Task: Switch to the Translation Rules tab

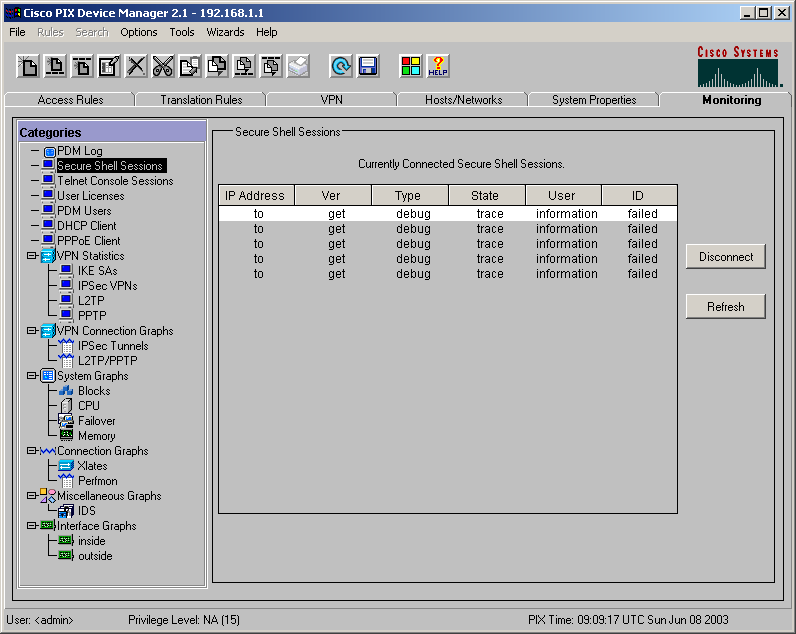Action: pos(201,99)
